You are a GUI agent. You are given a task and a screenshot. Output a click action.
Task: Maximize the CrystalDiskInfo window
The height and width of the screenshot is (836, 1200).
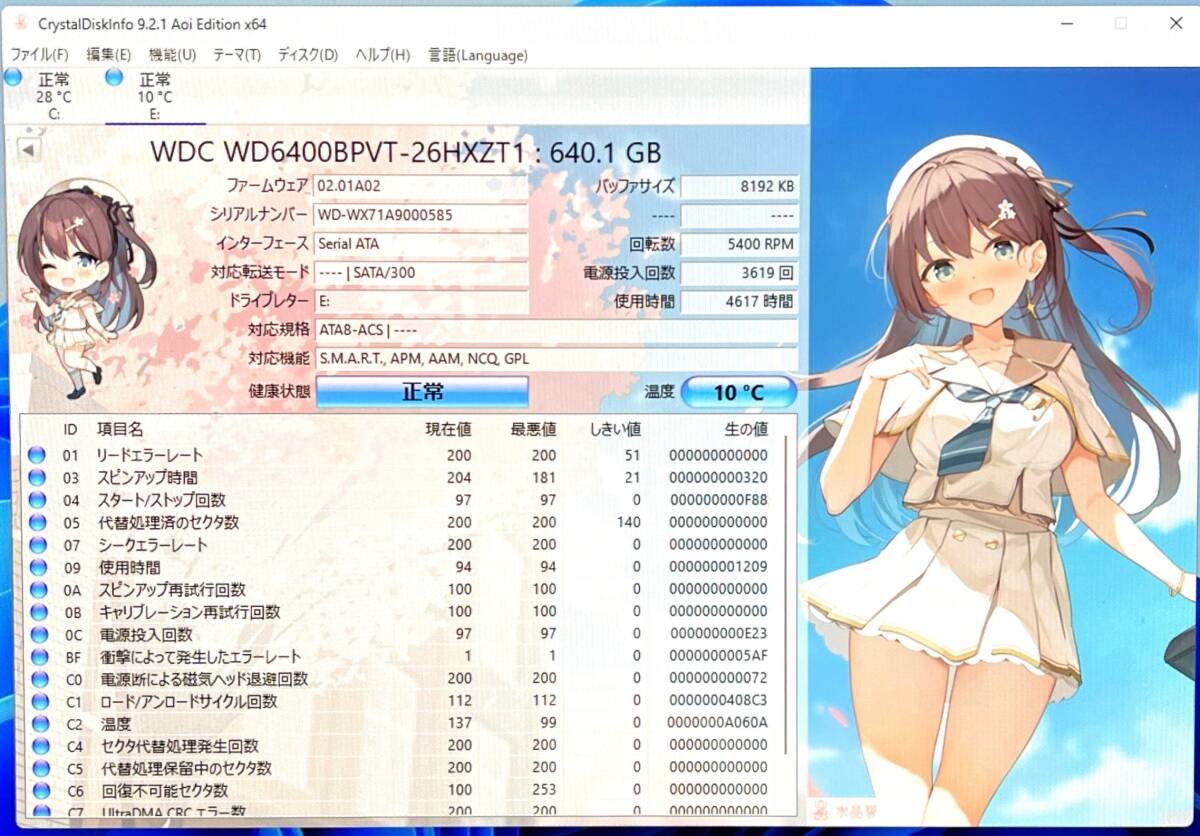click(x=1121, y=22)
